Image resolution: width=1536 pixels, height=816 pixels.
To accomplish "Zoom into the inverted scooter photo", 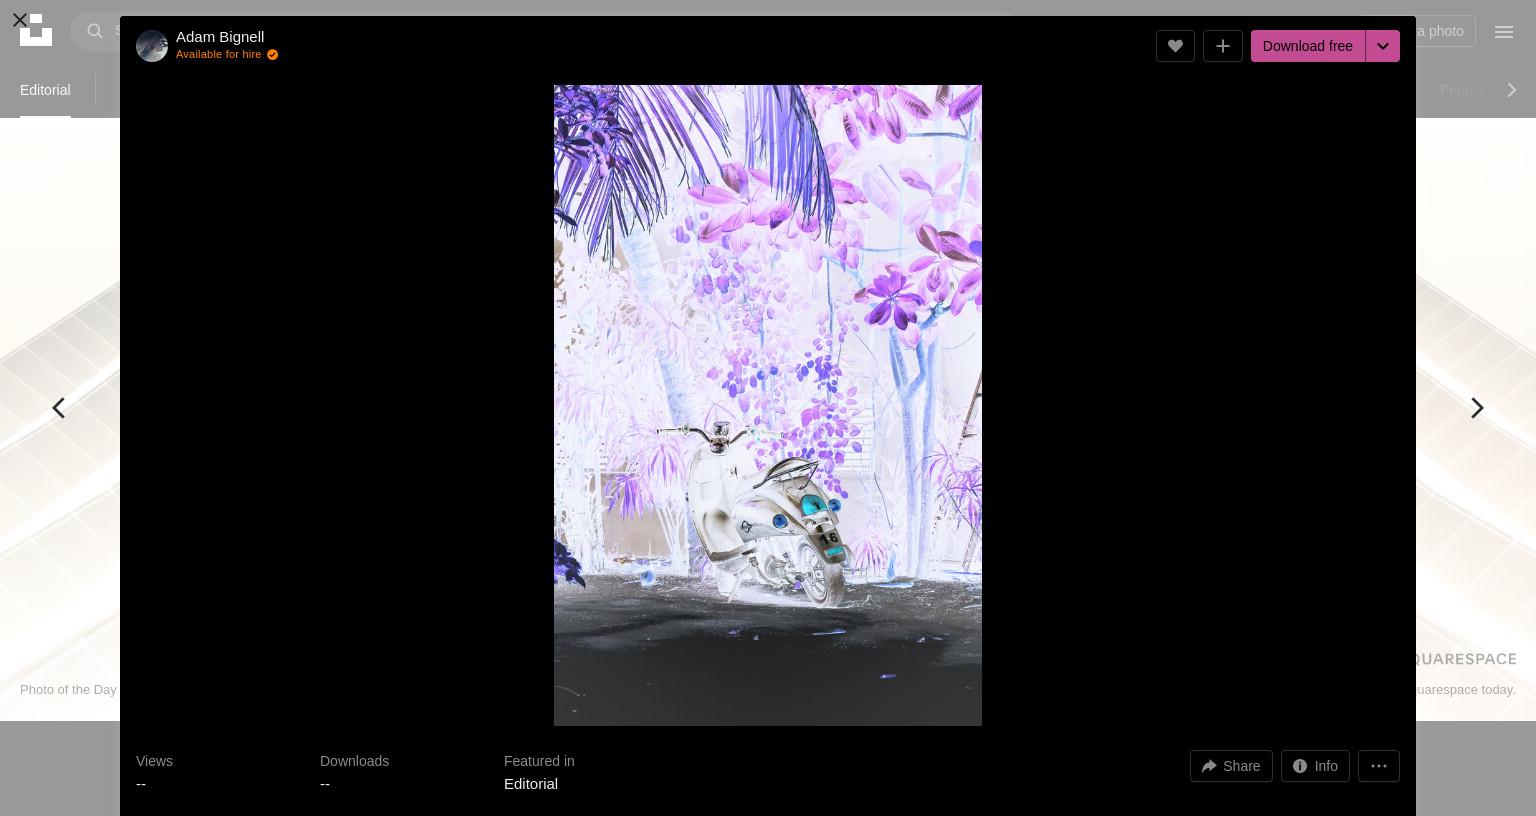I will point(768,405).
